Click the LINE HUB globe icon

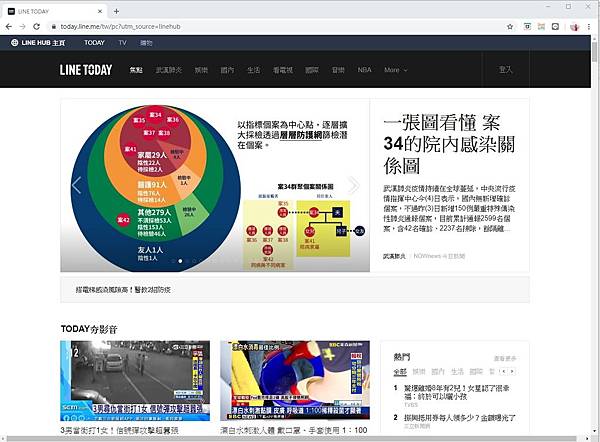coord(15,42)
